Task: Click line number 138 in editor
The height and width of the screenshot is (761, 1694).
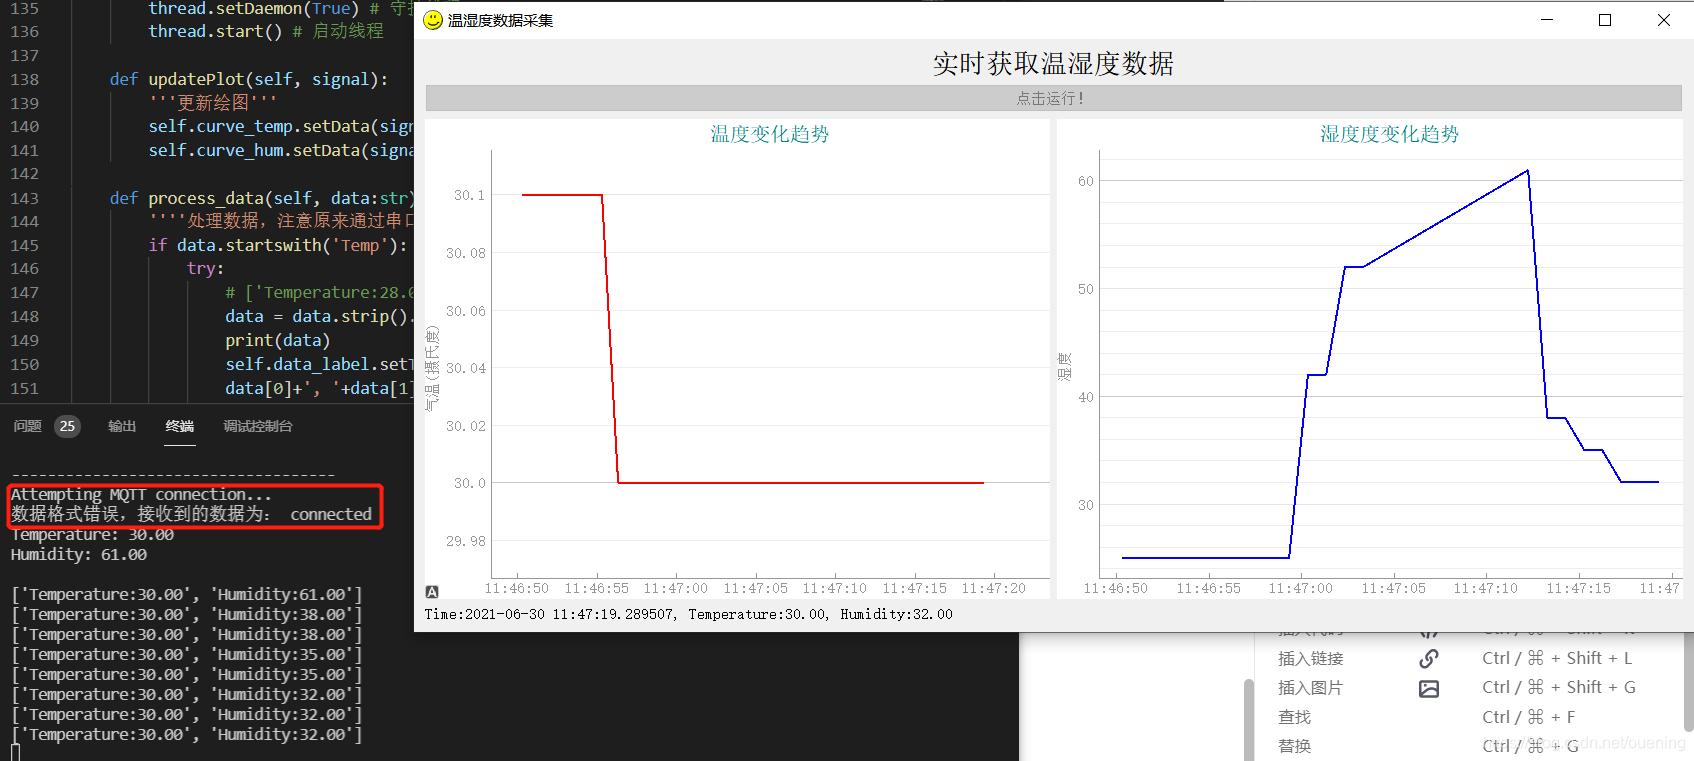Action: (x=24, y=79)
